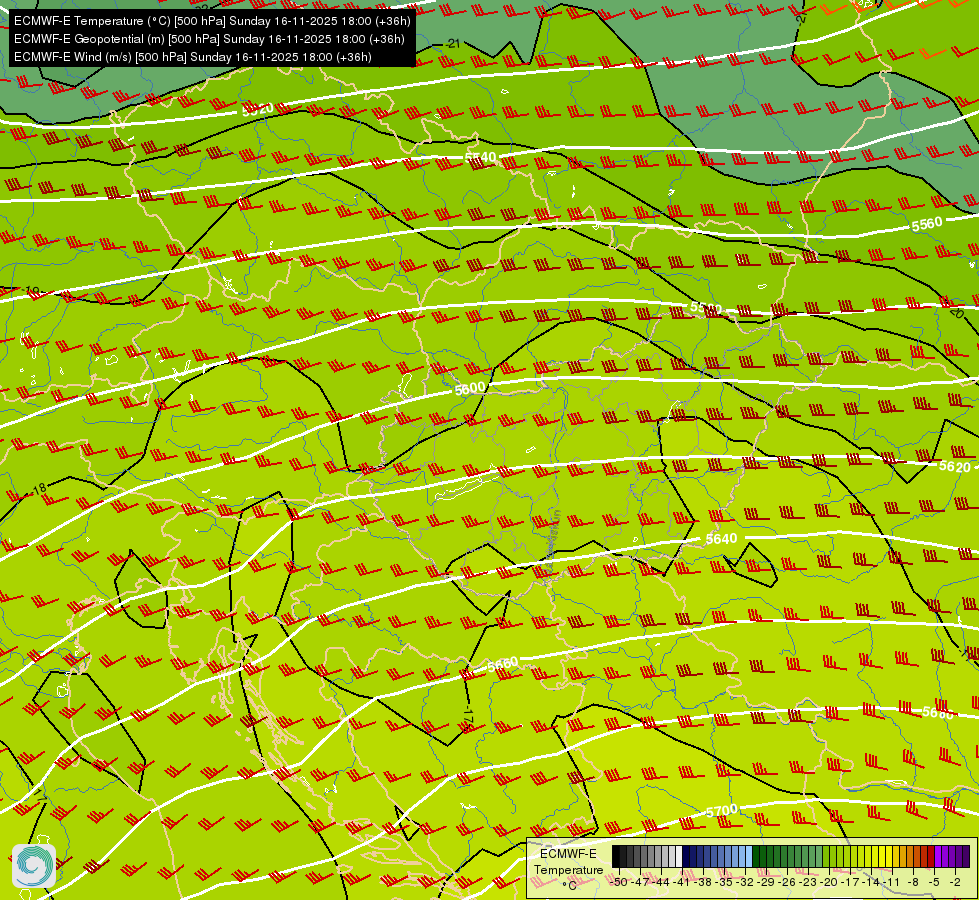Screen dimensions: 979x900
Task: Select the light blue swatch above -32
Action: point(749,856)
